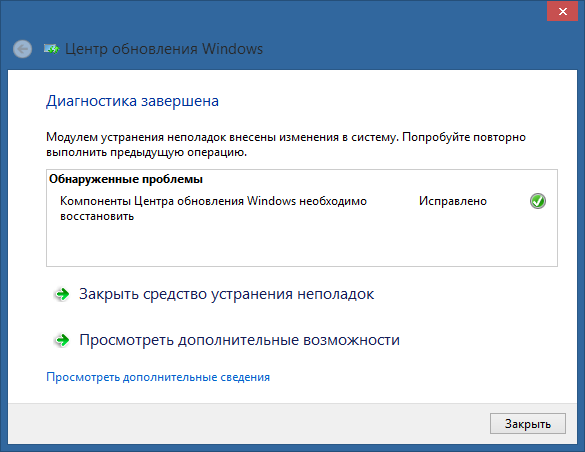585x452 pixels.
Task: Click the Модулем устранения неполадок description paragraph
Action: [286, 145]
